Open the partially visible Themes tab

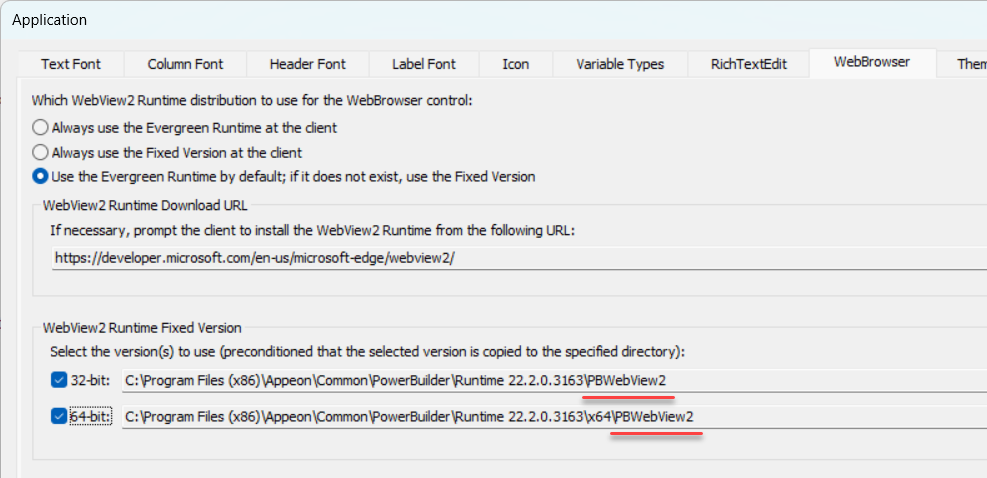[968, 64]
